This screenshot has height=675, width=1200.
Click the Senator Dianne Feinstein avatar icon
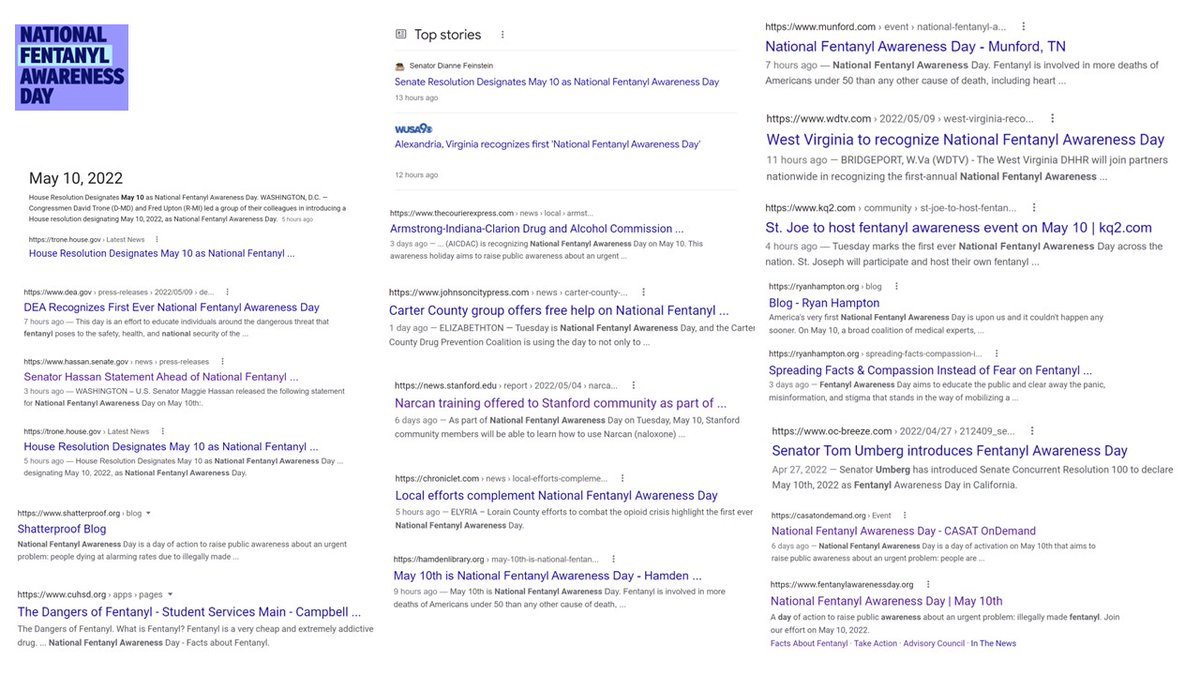(x=400, y=66)
